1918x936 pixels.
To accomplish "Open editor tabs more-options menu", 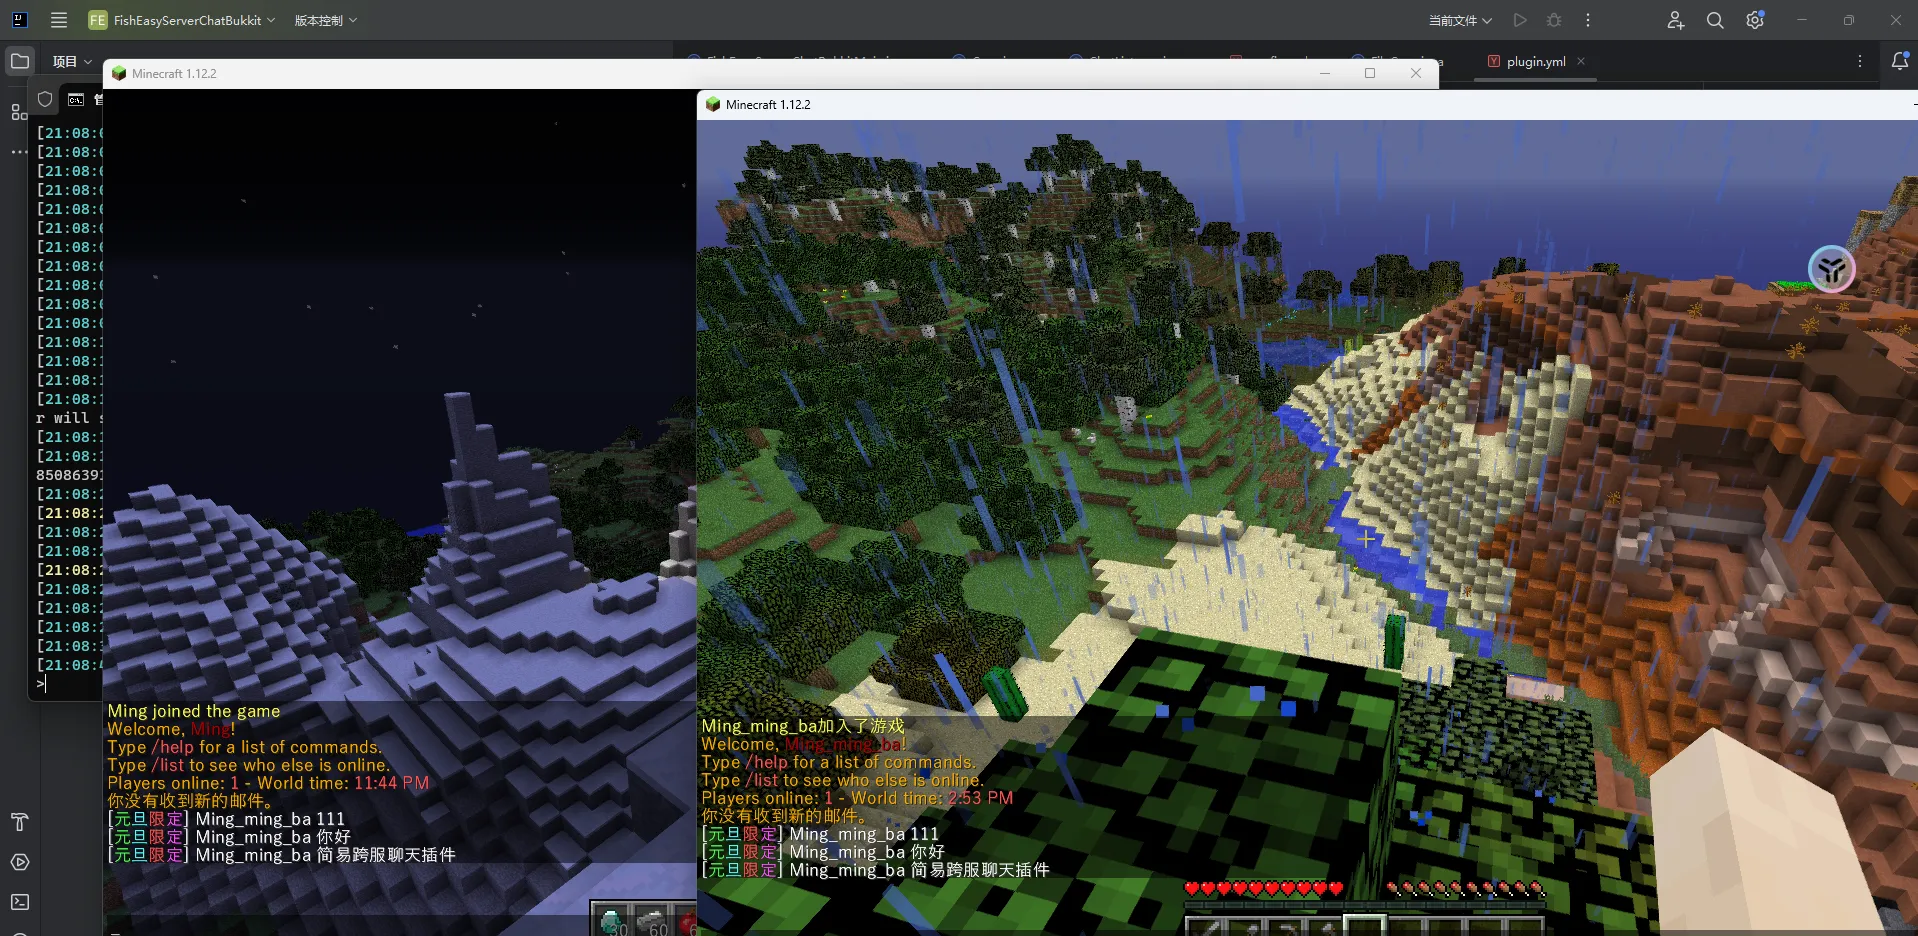I will (x=1860, y=61).
